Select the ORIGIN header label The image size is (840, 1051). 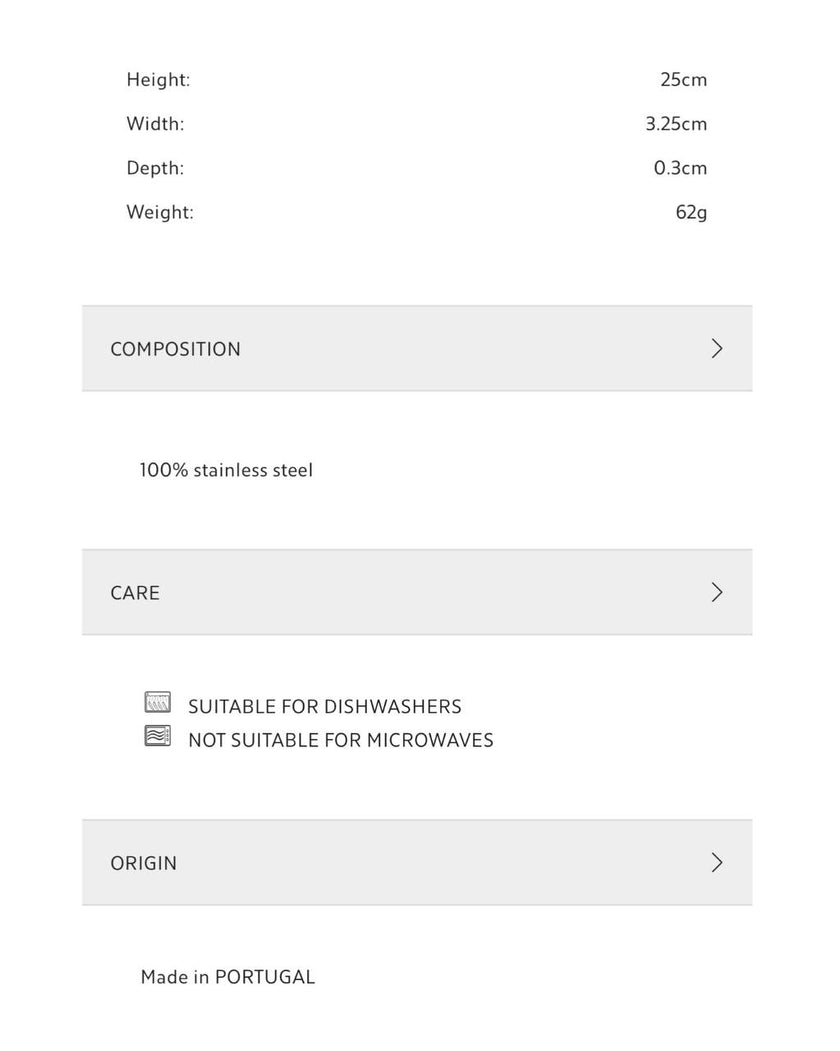[144, 863]
